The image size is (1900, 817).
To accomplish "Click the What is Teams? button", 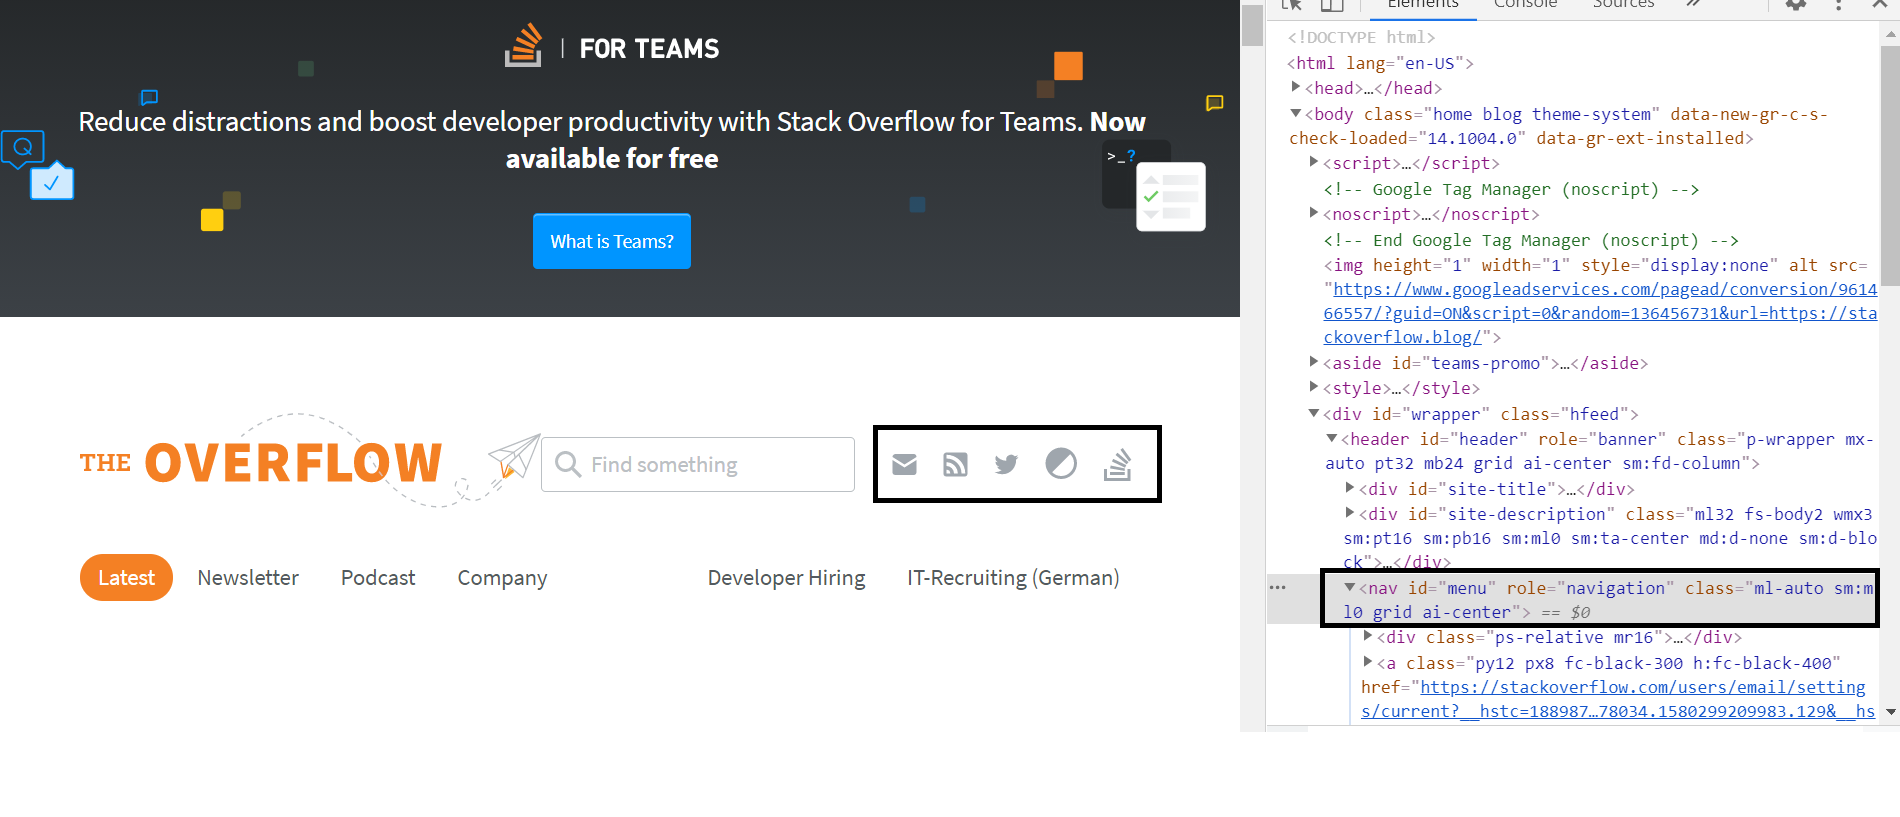I will (612, 241).
